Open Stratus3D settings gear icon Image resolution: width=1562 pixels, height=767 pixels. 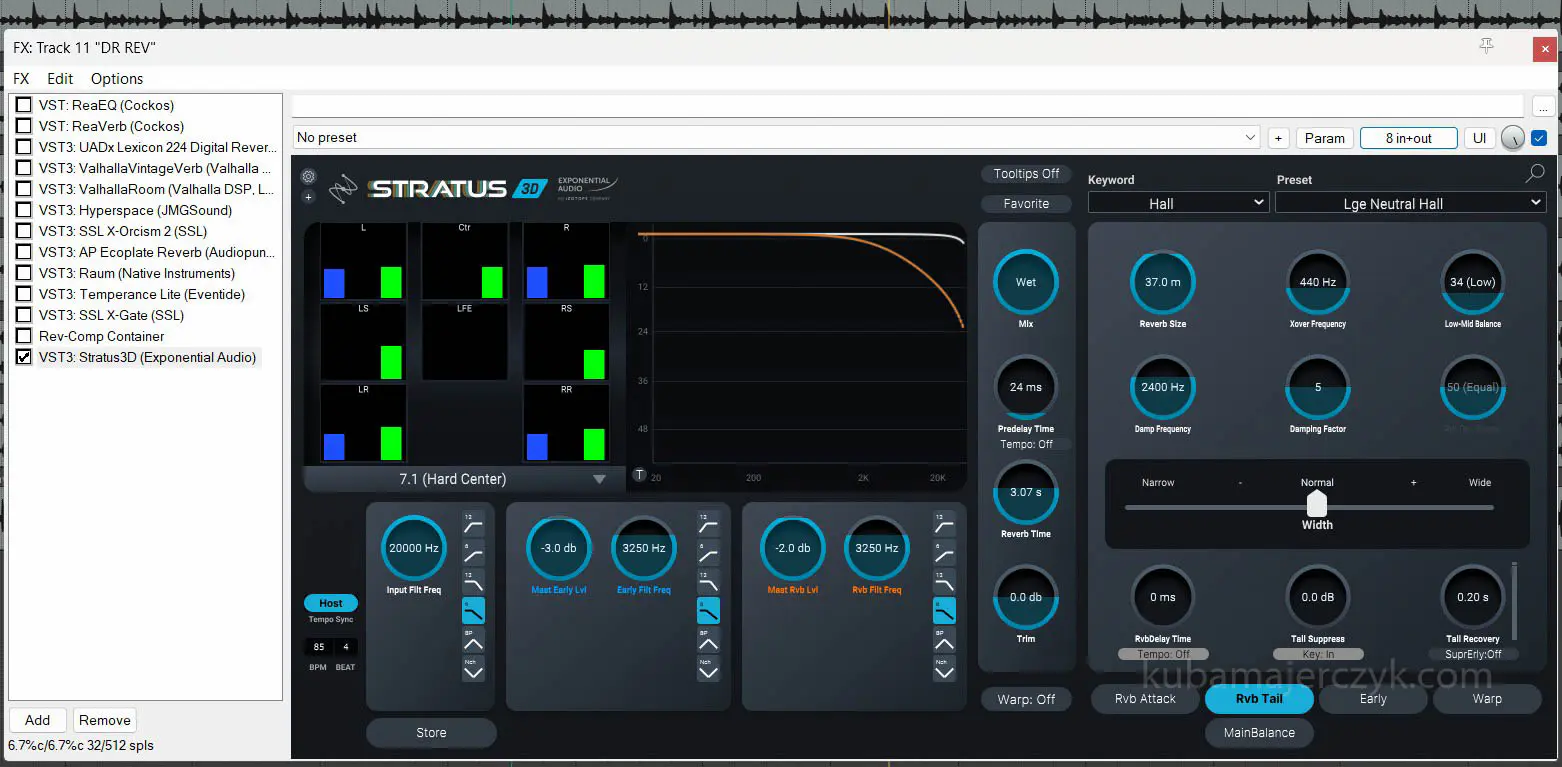pos(309,177)
